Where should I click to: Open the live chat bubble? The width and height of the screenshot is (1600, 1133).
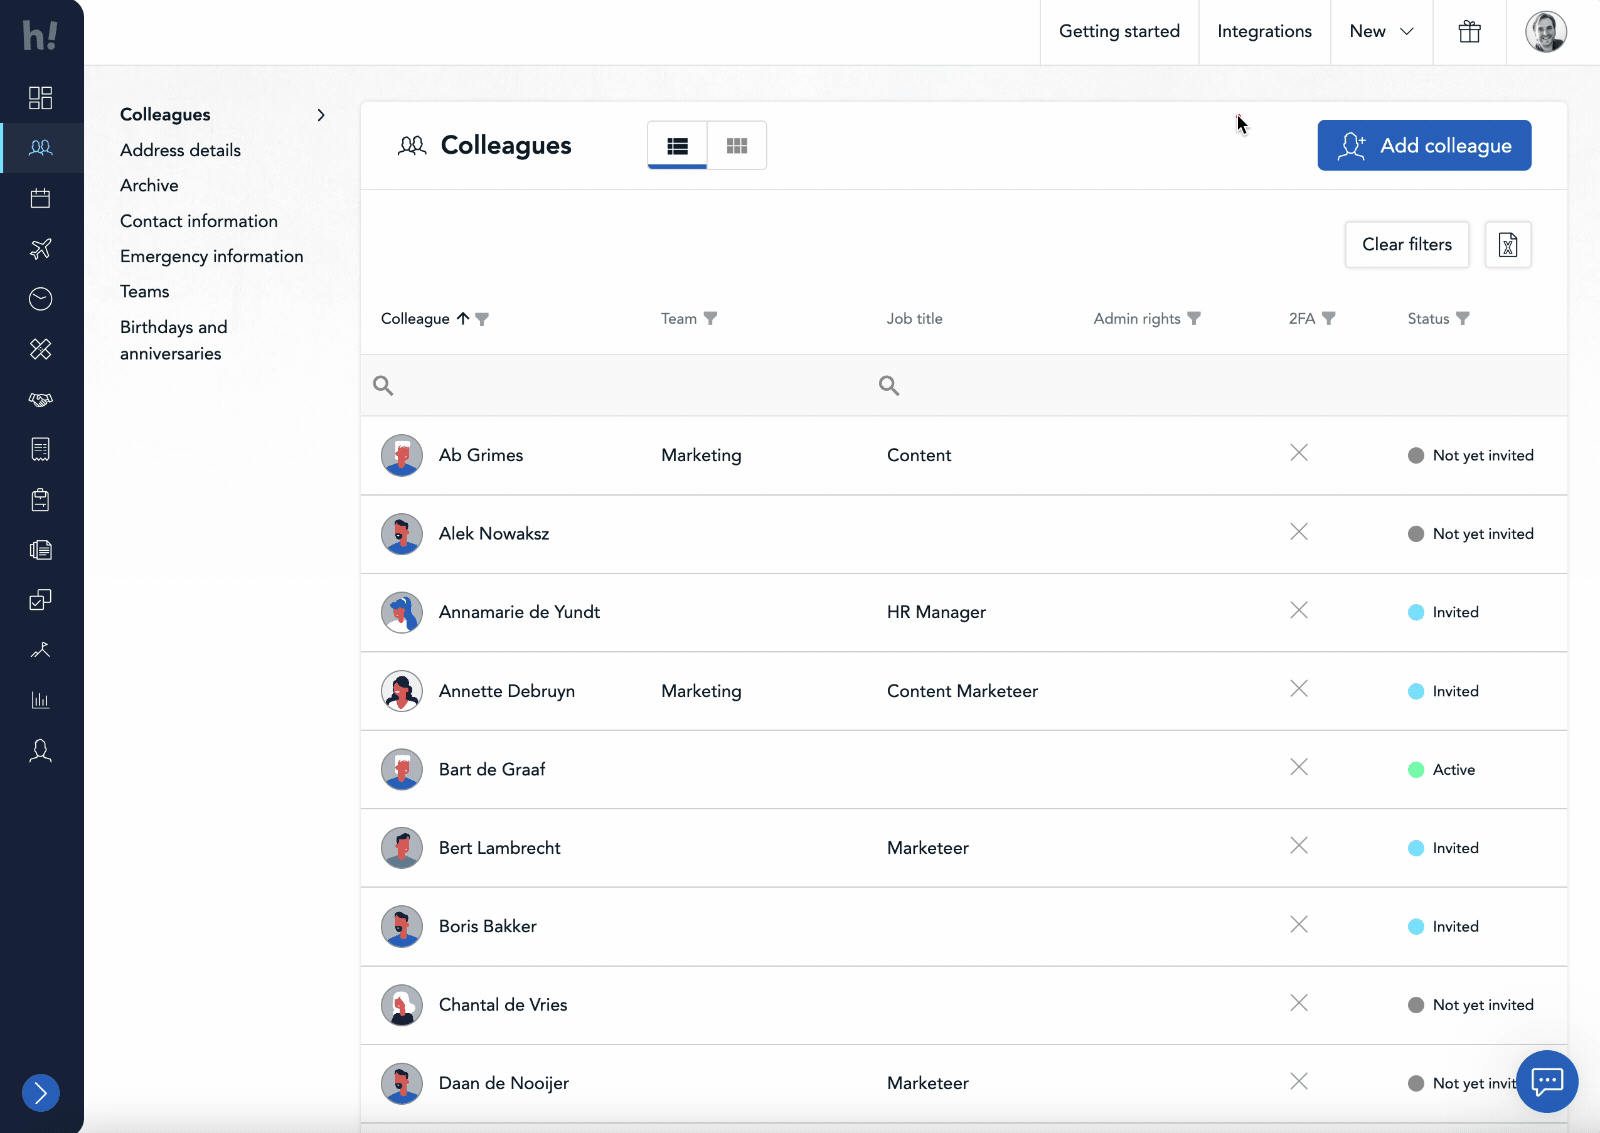(1546, 1081)
